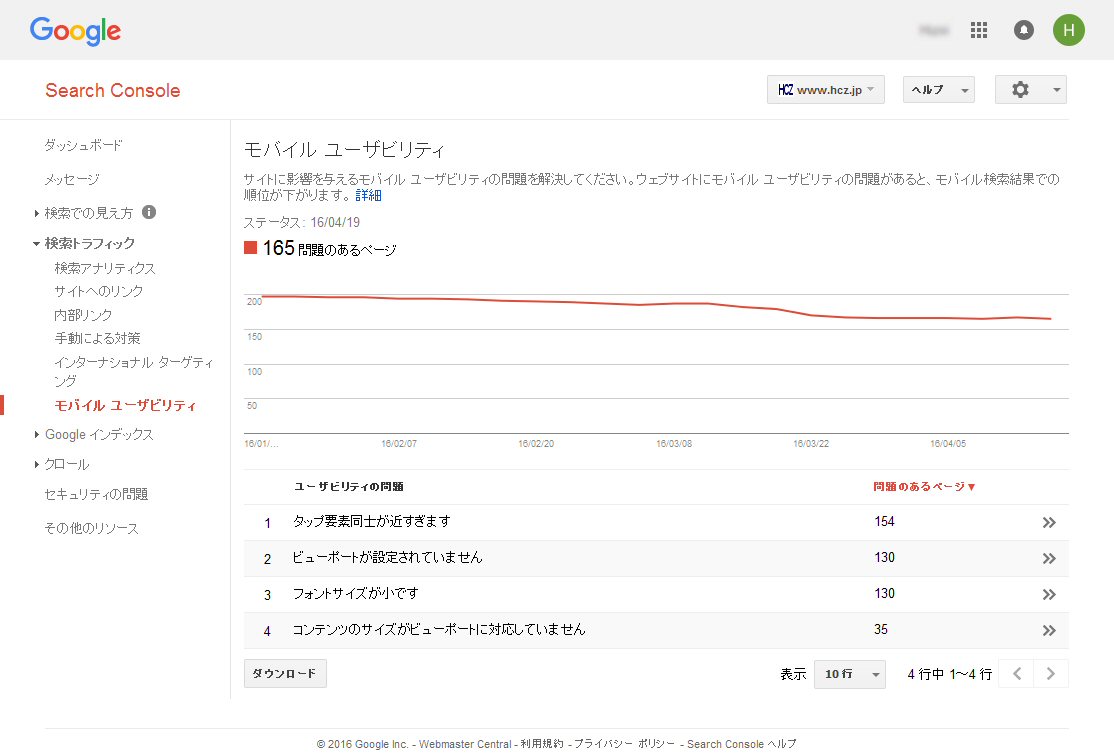Select サイトへのリンク in the sidebar
Image resolution: width=1114 pixels, height=755 pixels.
point(99,291)
